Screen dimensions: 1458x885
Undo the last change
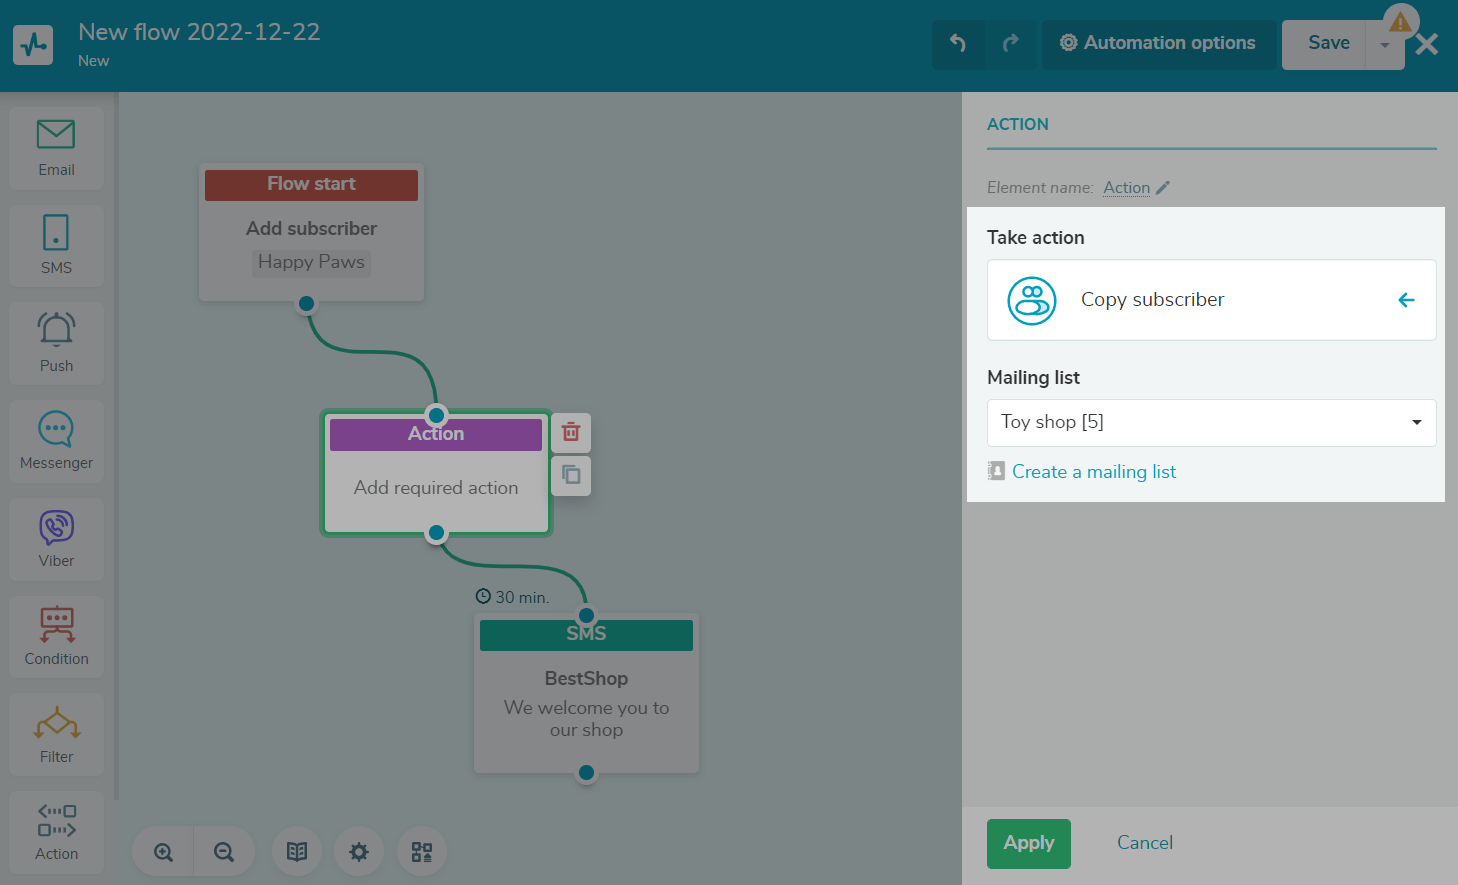pyautogui.click(x=958, y=43)
